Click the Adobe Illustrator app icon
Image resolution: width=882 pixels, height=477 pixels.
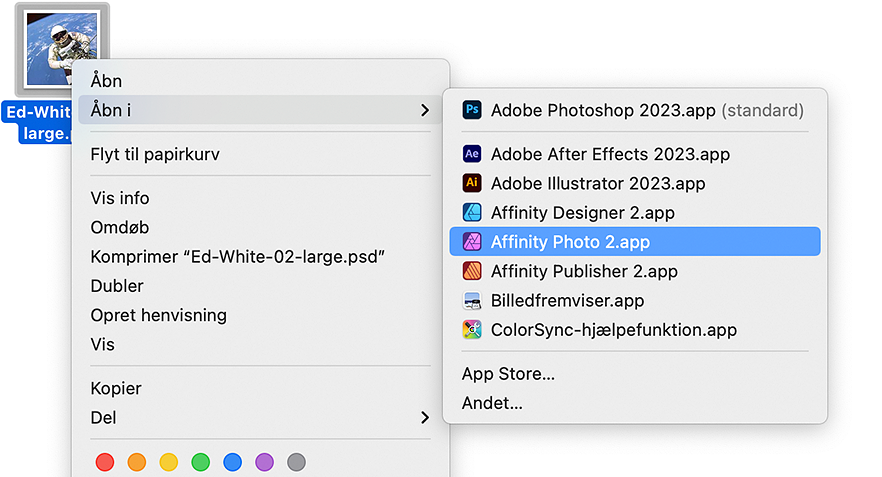click(x=472, y=183)
